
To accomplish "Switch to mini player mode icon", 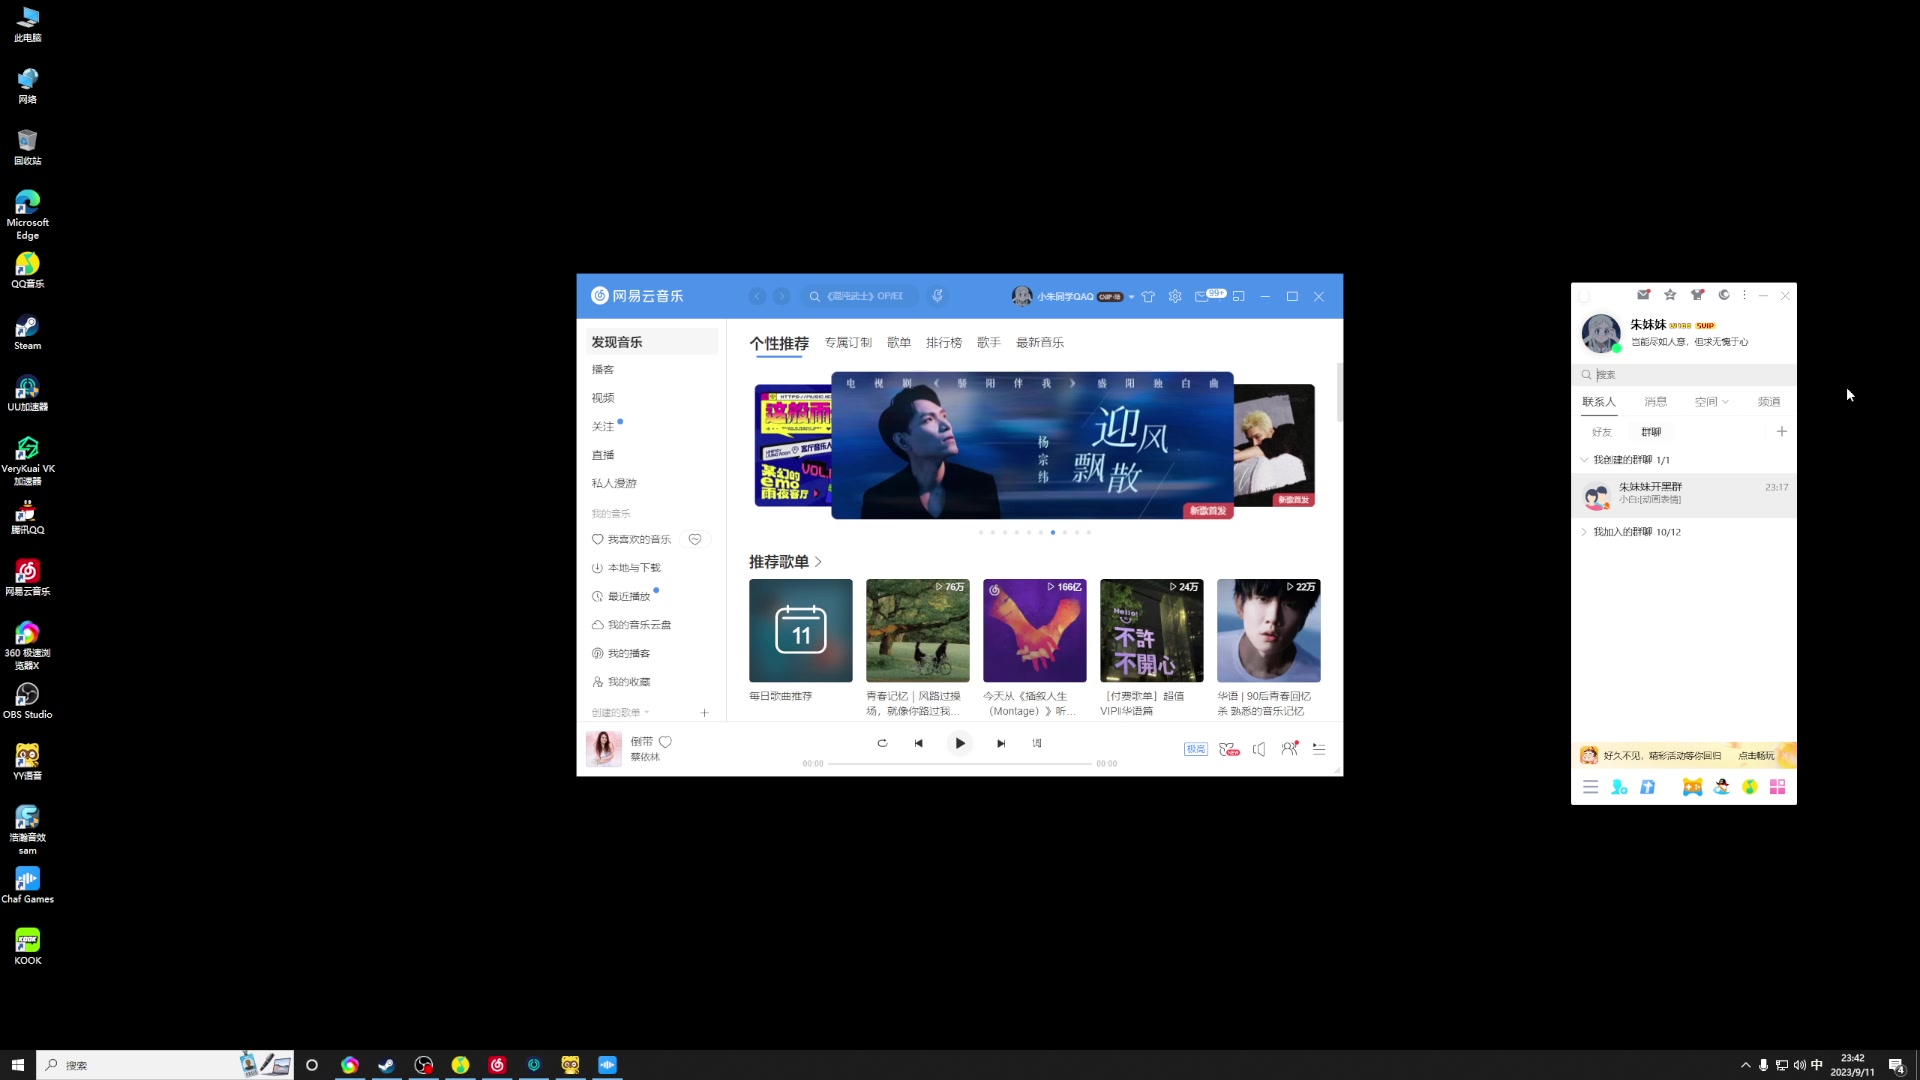I will click(x=1238, y=296).
